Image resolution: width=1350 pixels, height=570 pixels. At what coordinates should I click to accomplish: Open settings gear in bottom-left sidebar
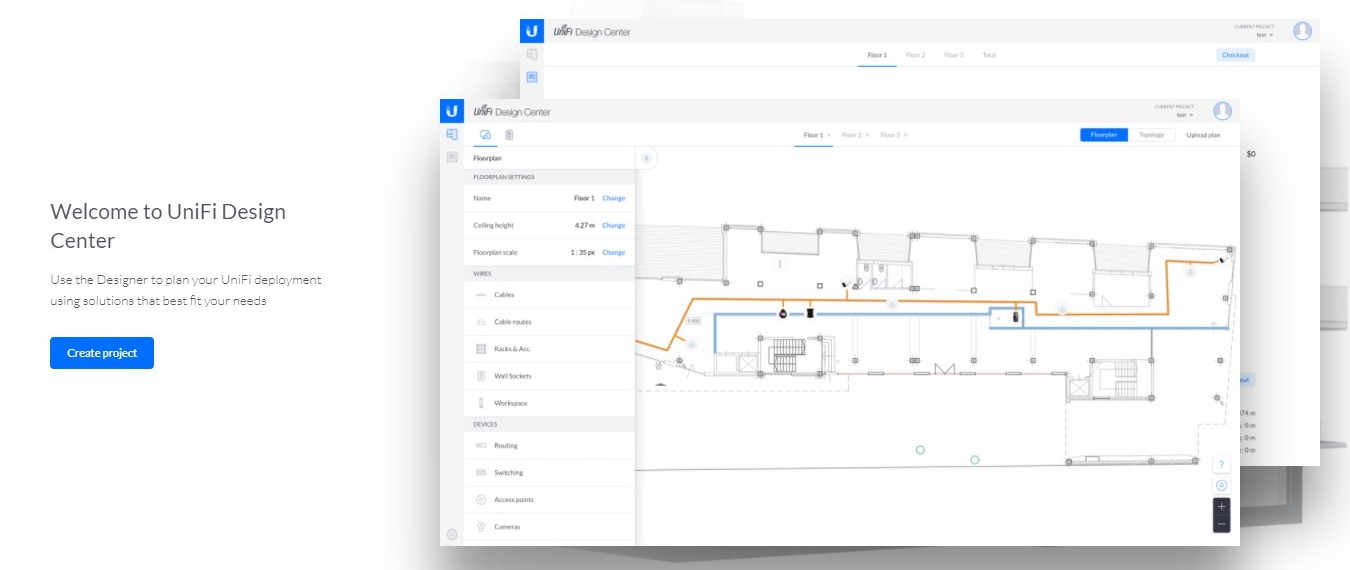452,534
